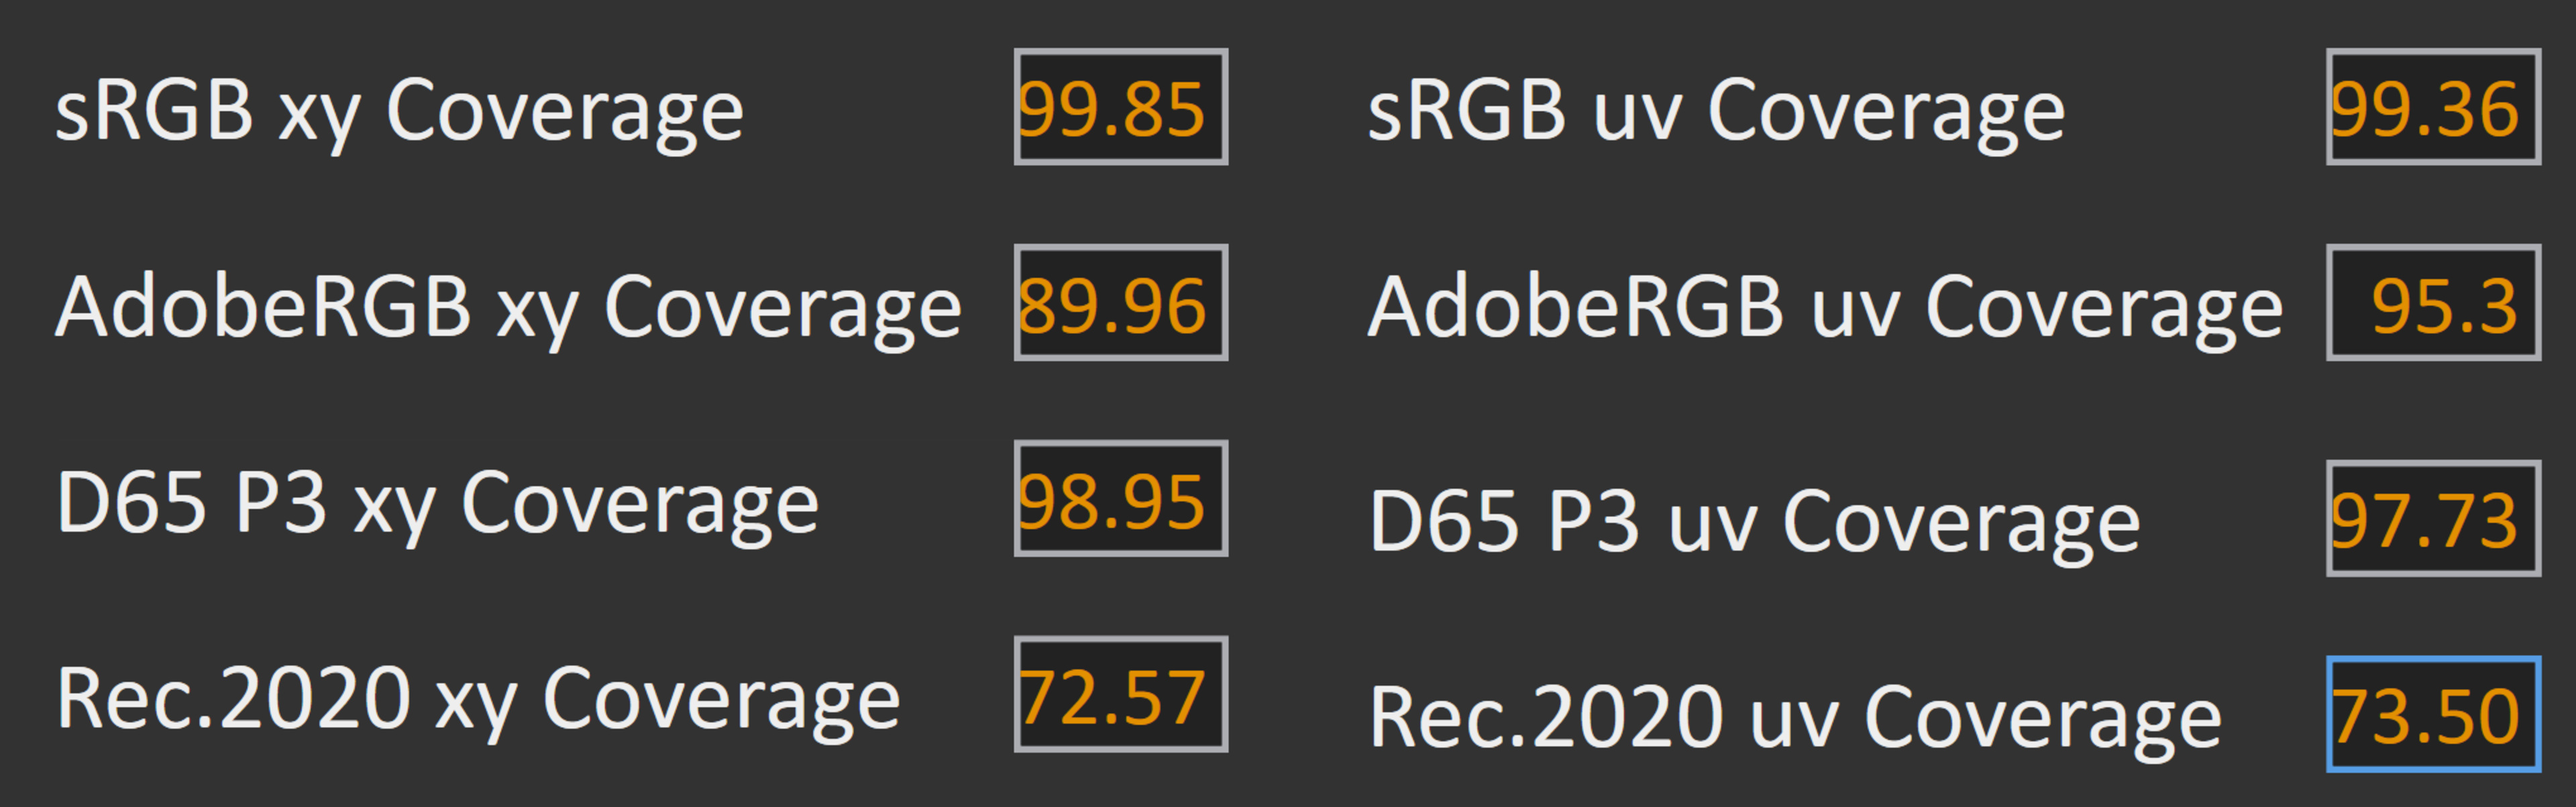Click the box showing value 72.57
2576x807 pixels.
click(x=1120, y=695)
